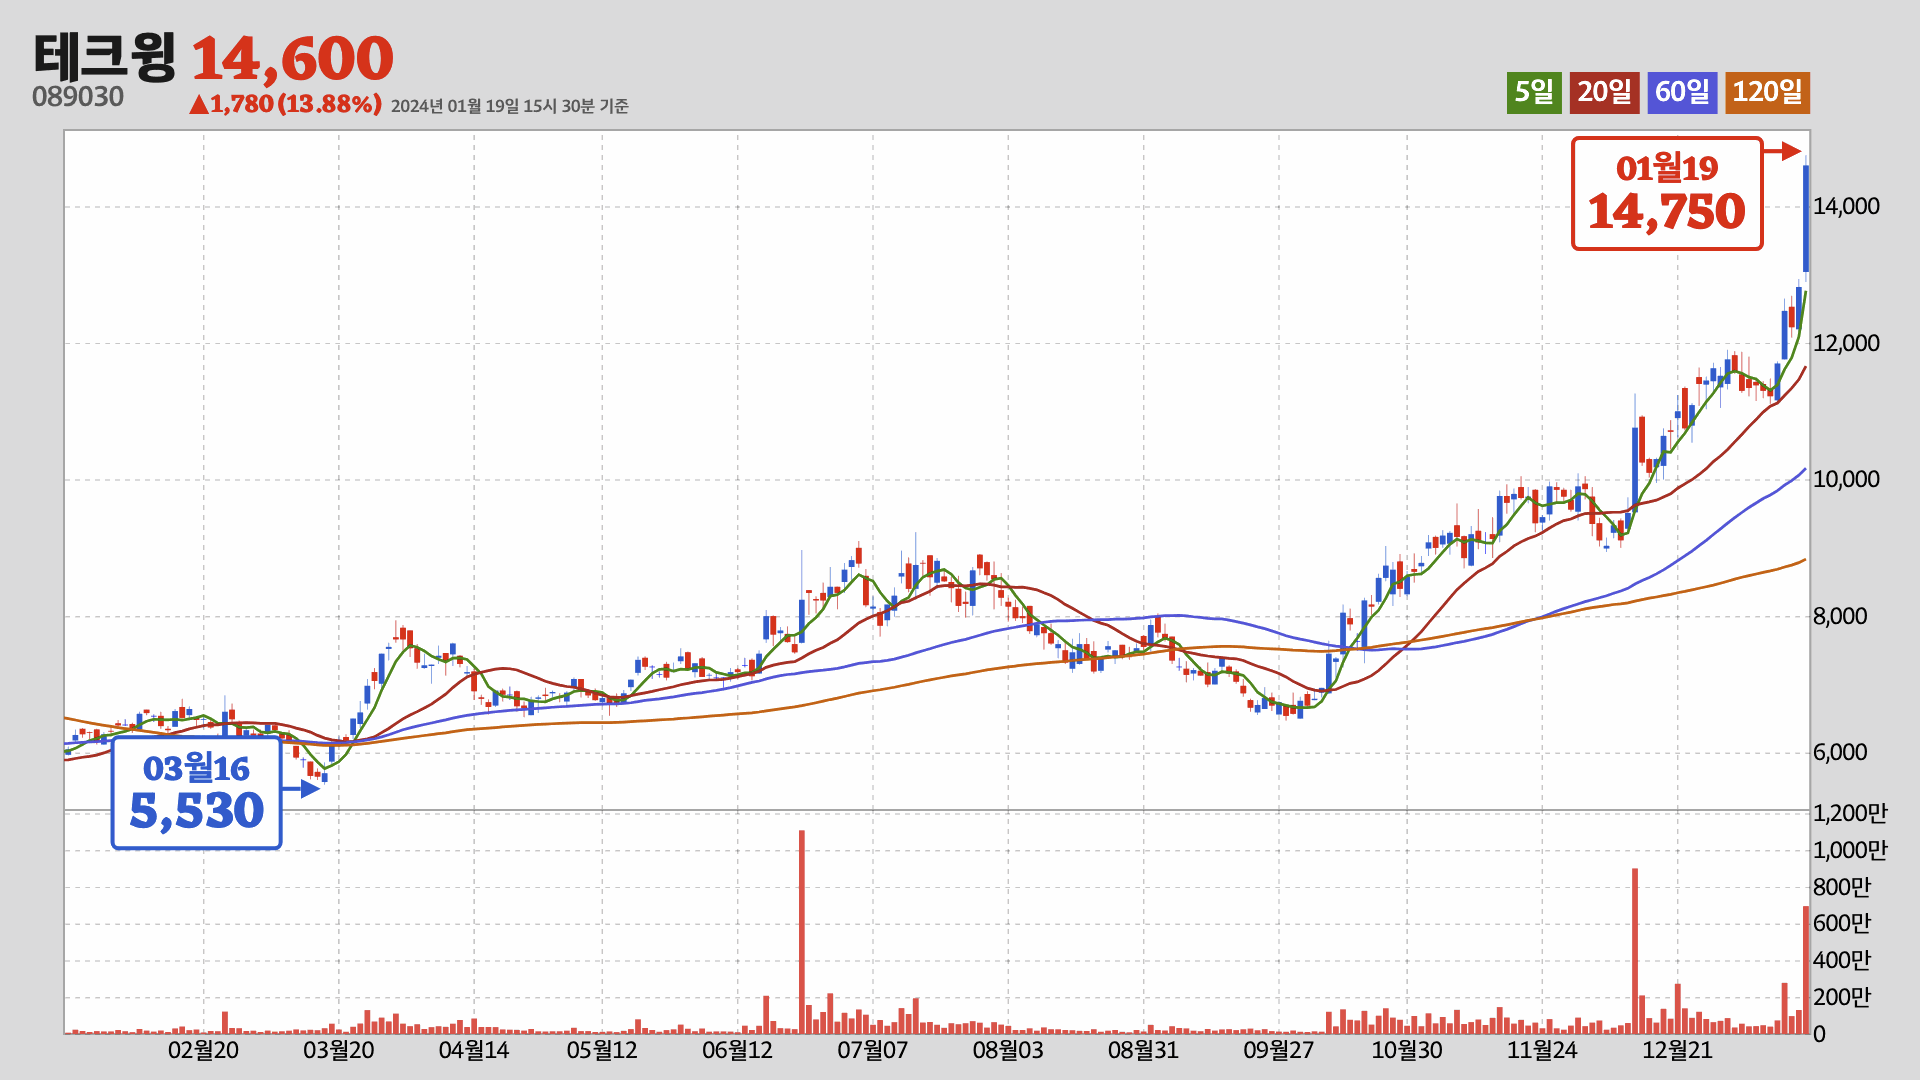Click the date axis label 03월20
Screen dimensions: 1920x1080
click(x=339, y=1051)
